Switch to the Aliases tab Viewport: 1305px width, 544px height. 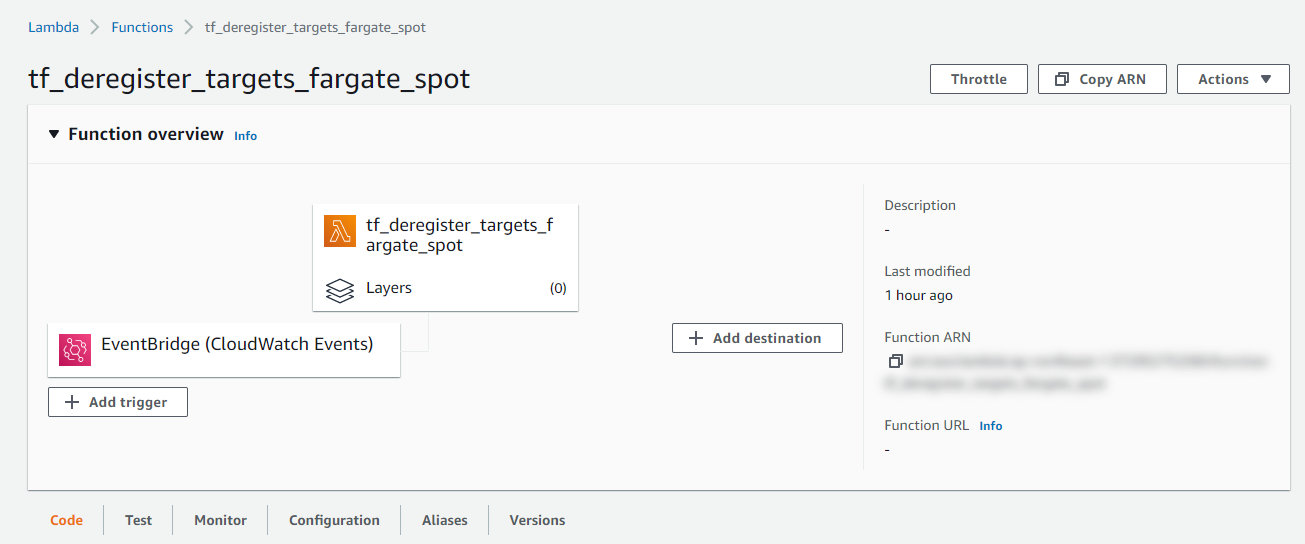coord(445,520)
